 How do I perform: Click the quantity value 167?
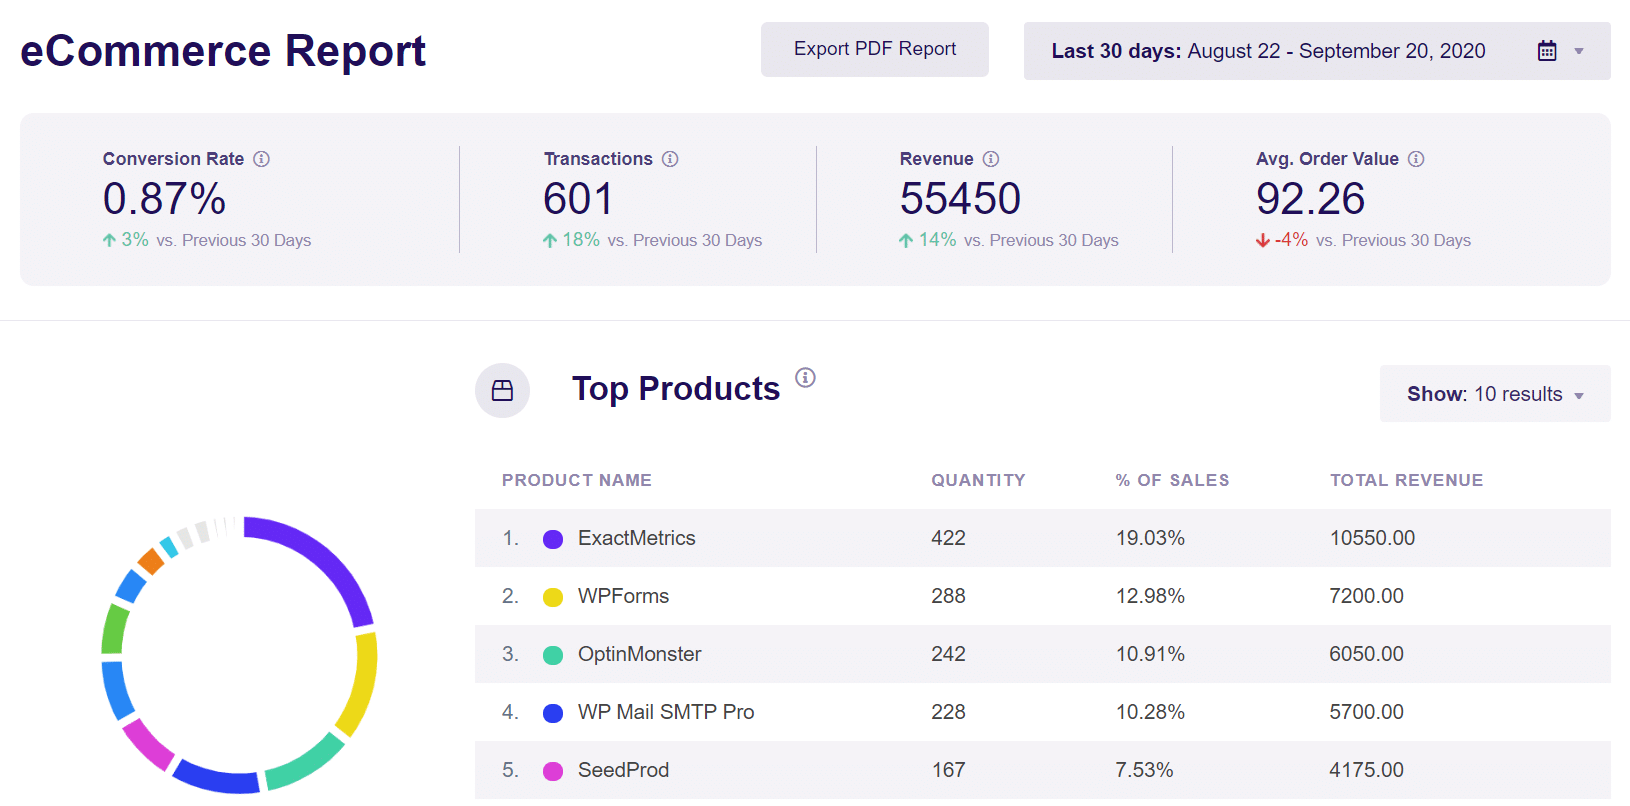[948, 770]
